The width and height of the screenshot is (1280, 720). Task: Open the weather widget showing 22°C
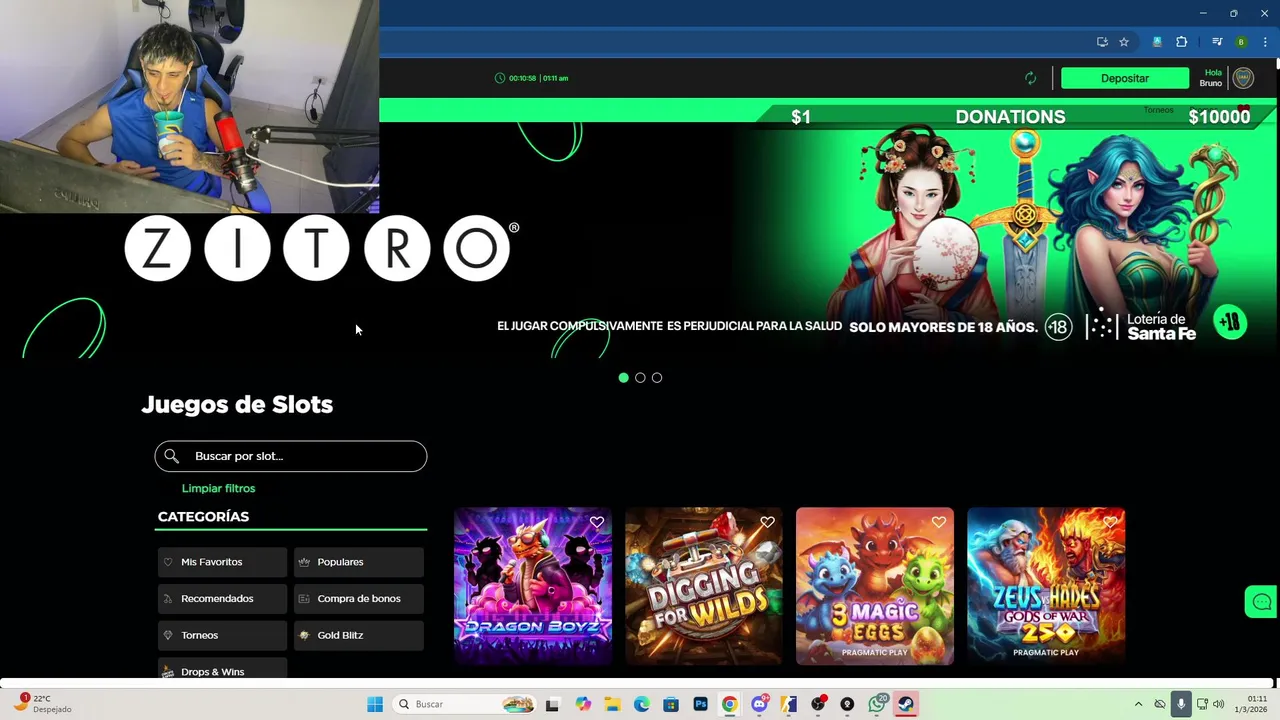click(42, 704)
